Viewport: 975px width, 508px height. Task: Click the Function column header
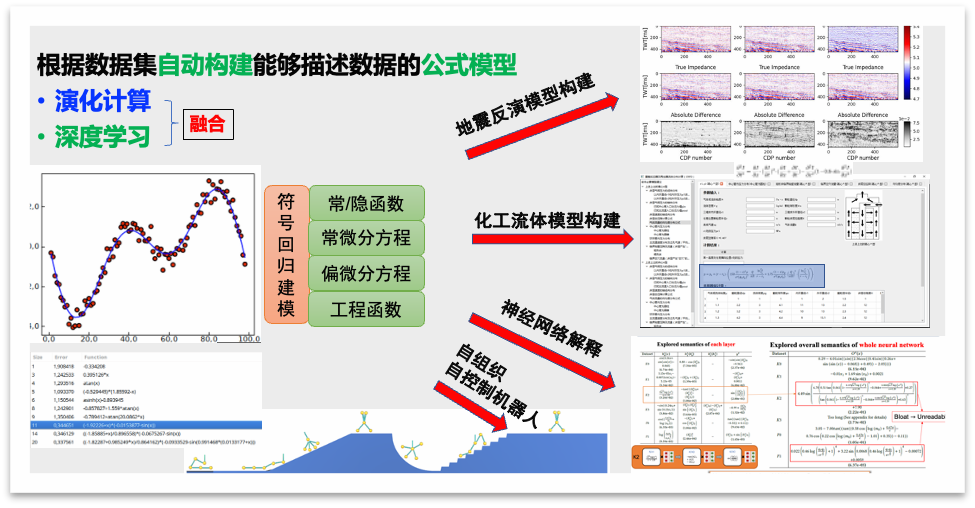pyautogui.click(x=96, y=355)
